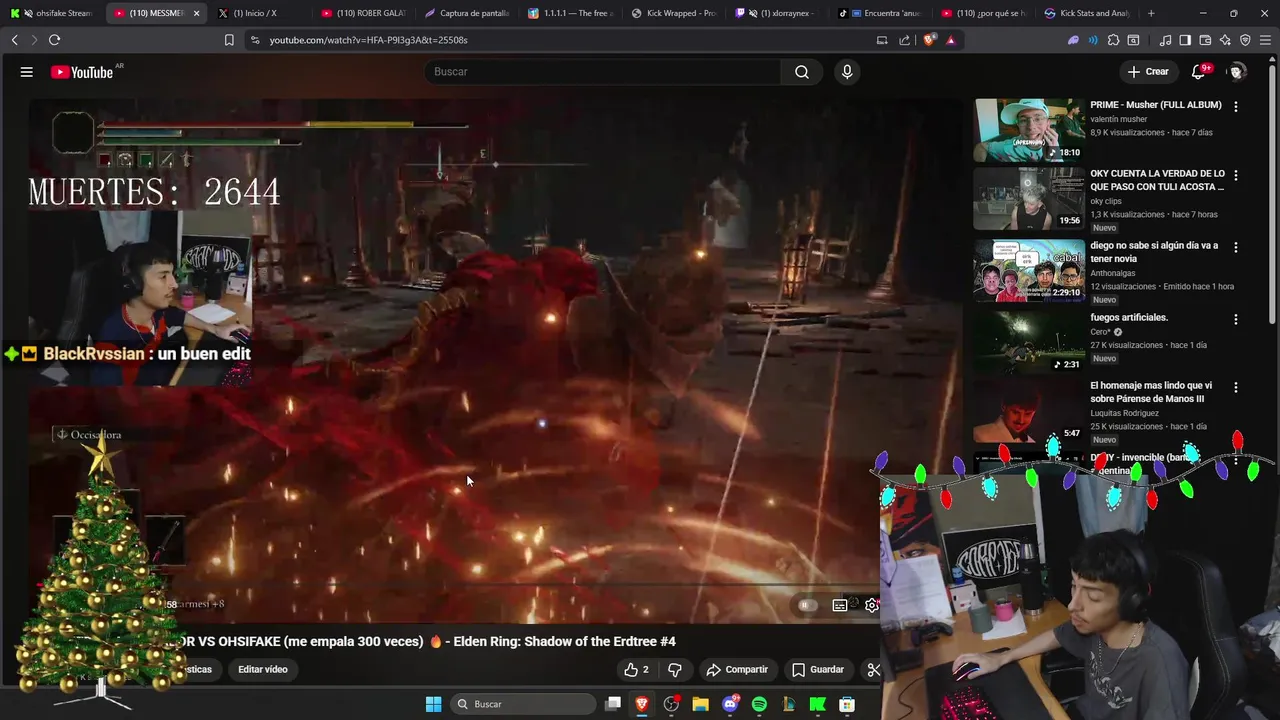Screen dimensions: 1280x720
Task: Open the account avatar menu
Action: pos(1237,72)
